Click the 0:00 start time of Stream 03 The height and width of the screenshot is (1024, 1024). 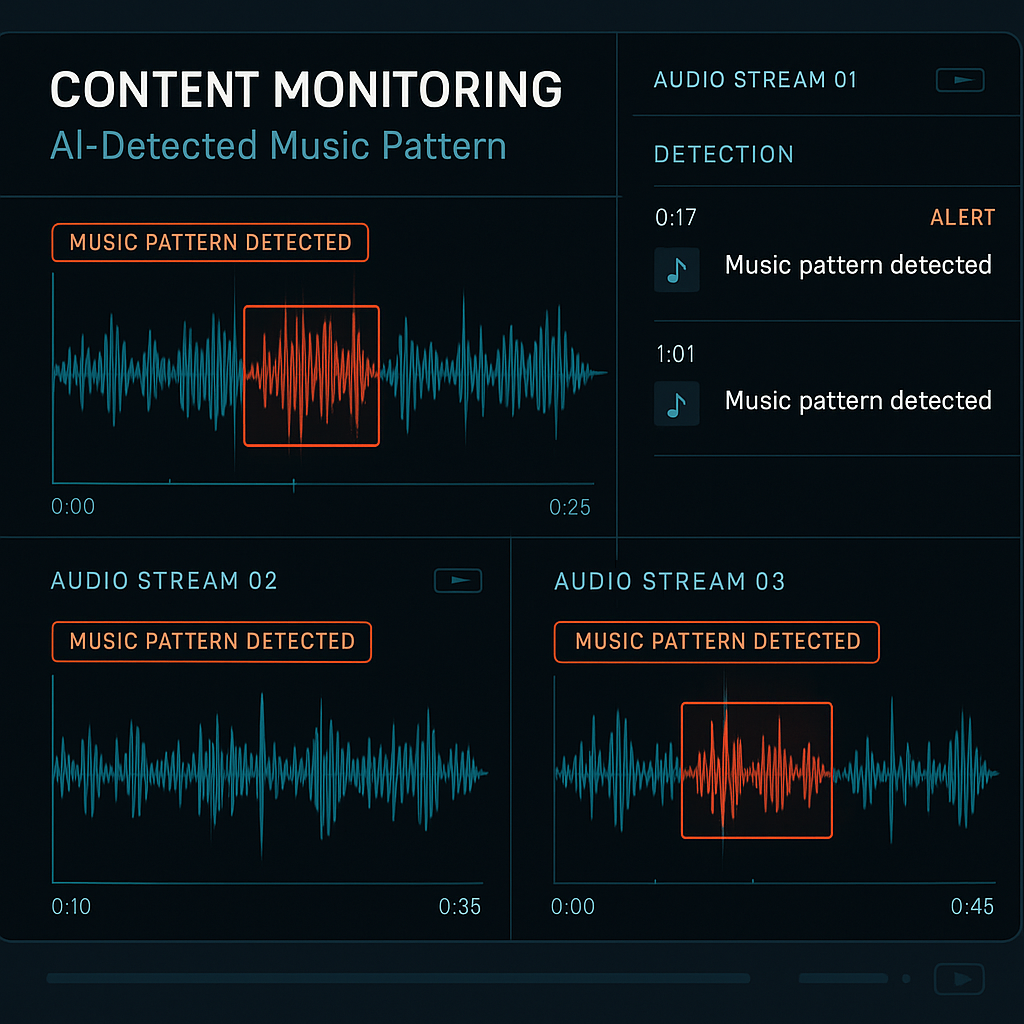pyautogui.click(x=573, y=906)
